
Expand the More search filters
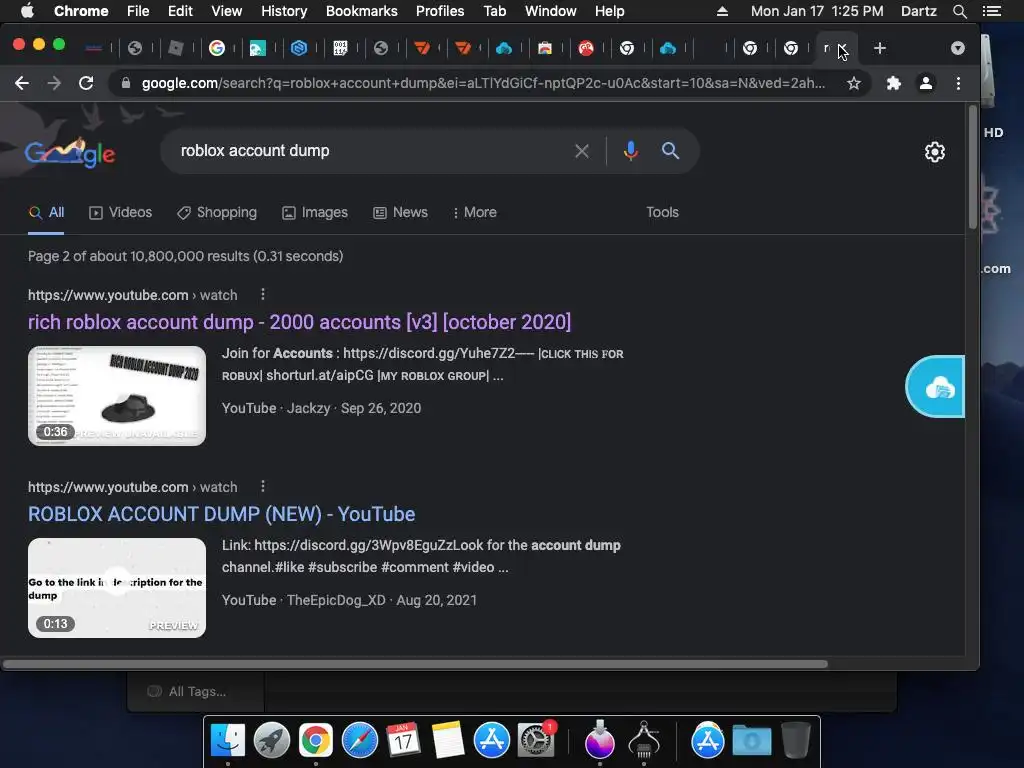click(475, 212)
